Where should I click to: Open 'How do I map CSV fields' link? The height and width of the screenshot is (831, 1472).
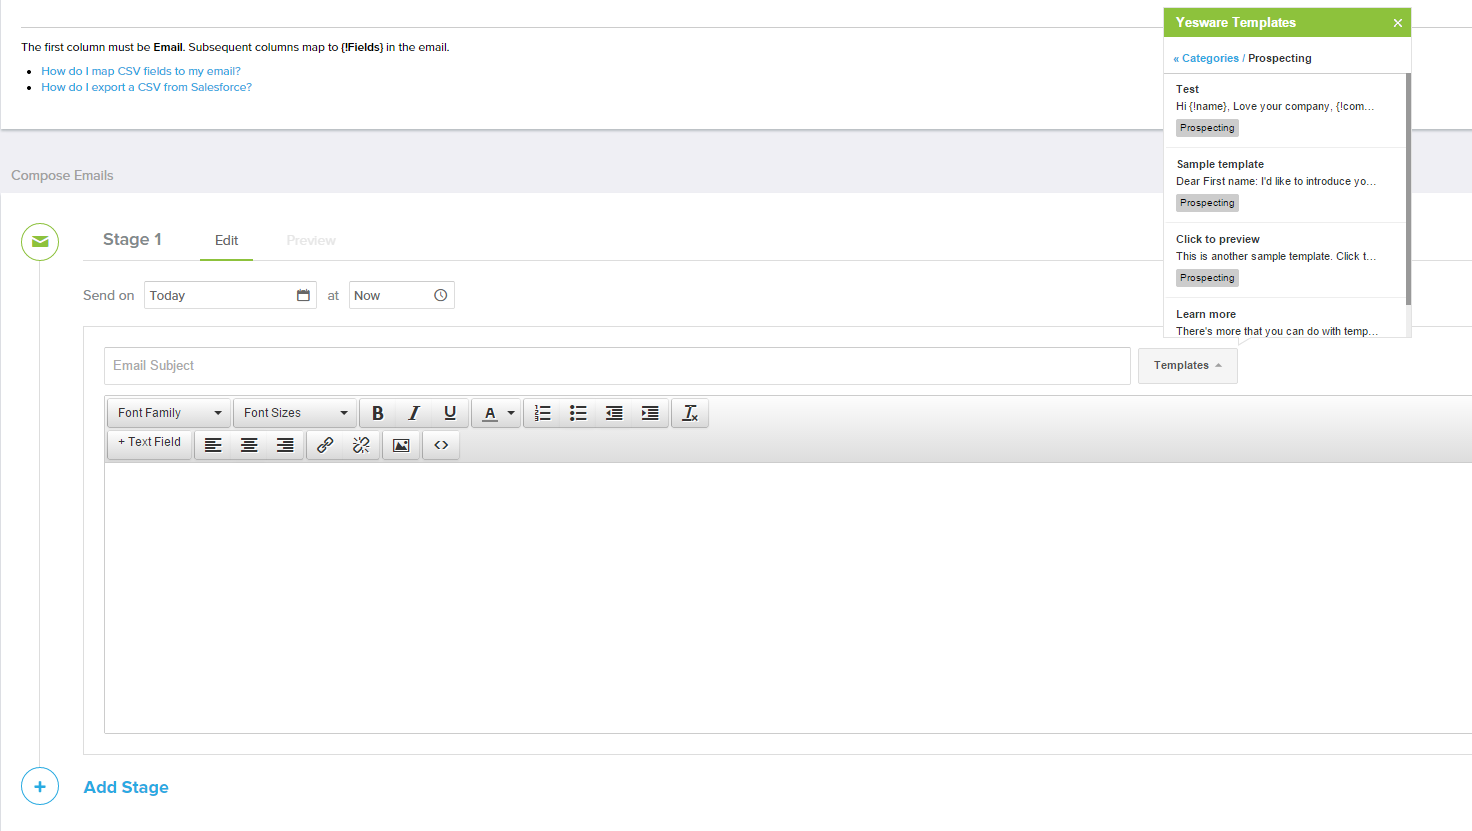(x=141, y=71)
